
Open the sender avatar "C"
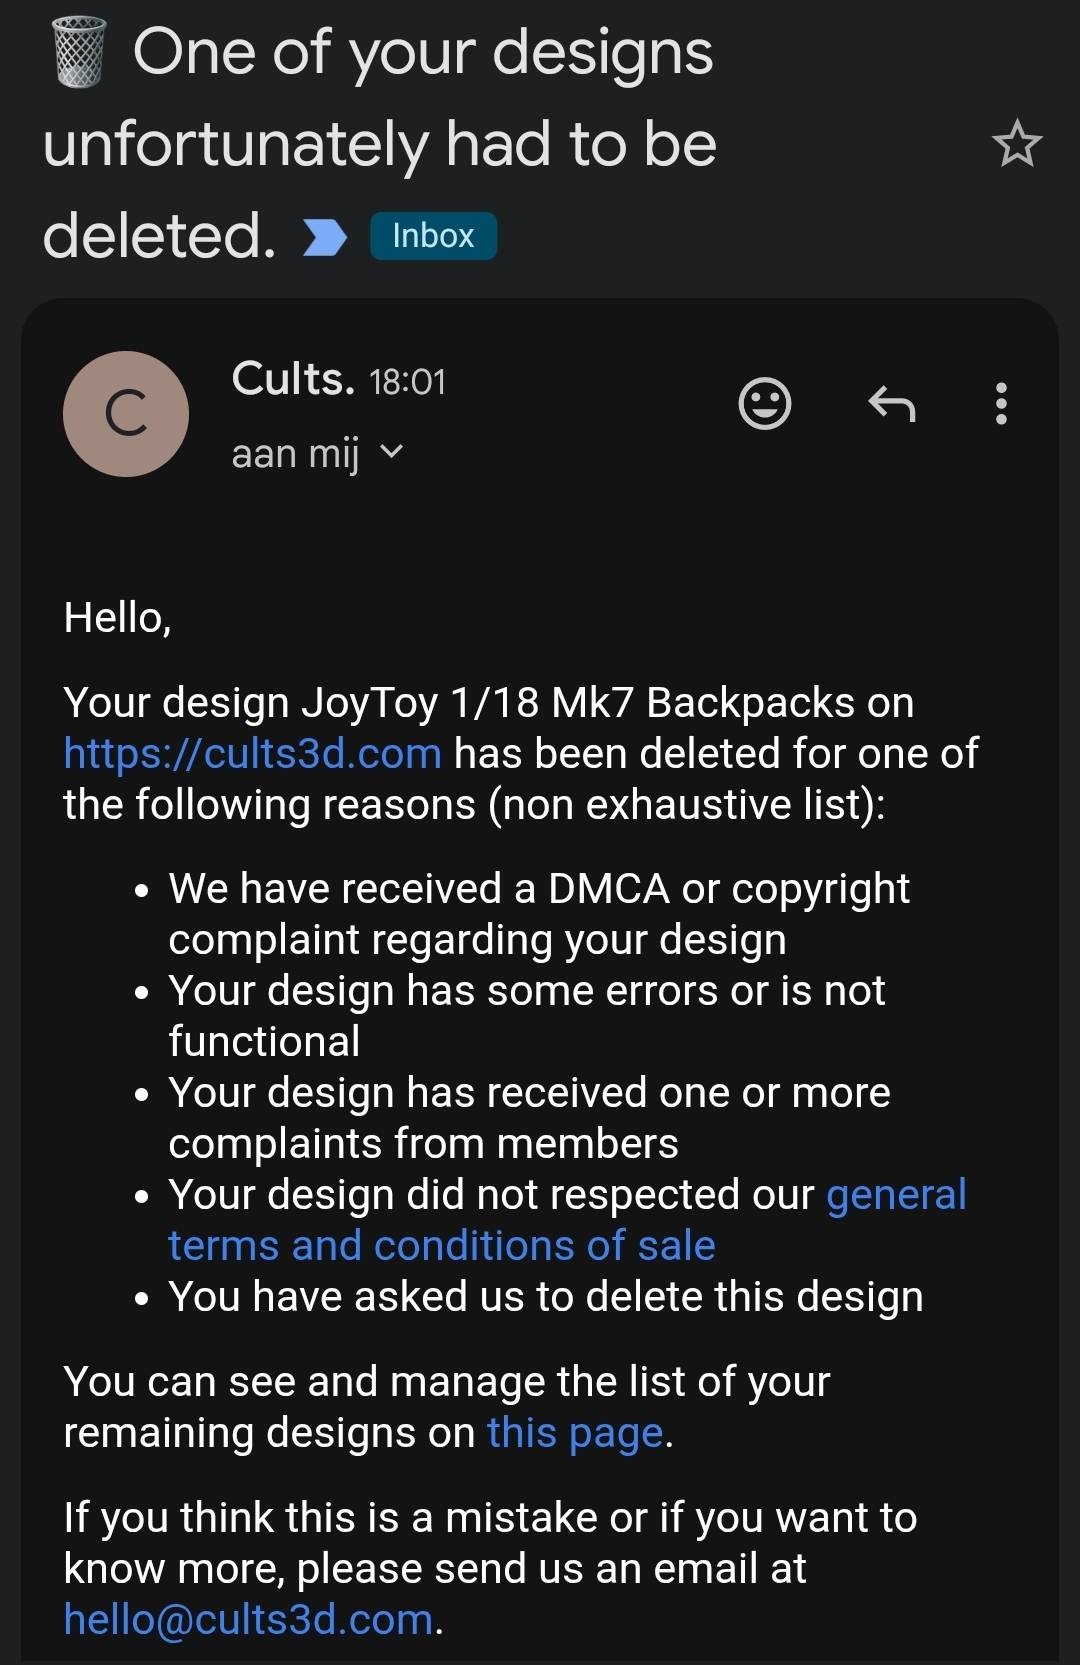point(126,413)
